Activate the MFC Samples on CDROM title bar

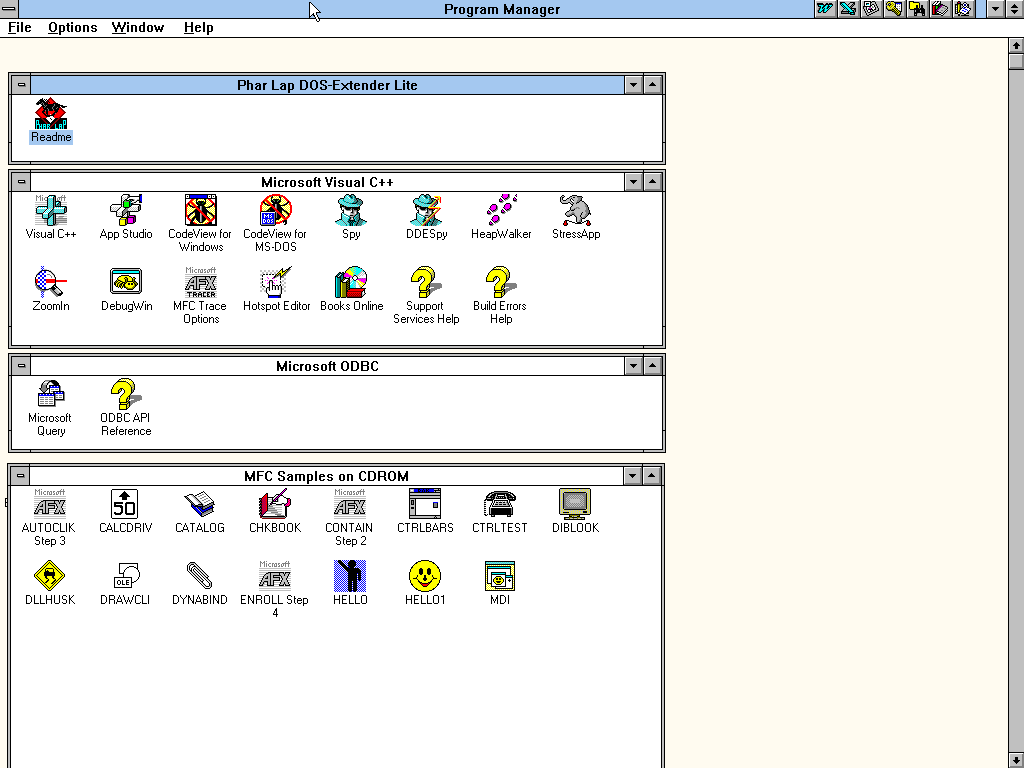[x=327, y=475]
